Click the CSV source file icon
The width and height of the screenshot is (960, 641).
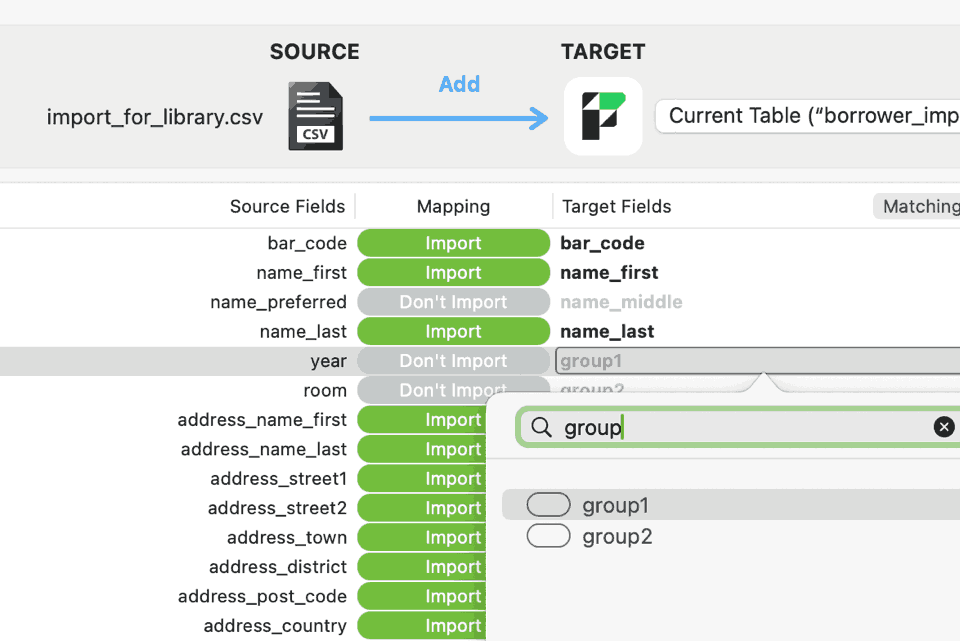pyautogui.click(x=315, y=116)
